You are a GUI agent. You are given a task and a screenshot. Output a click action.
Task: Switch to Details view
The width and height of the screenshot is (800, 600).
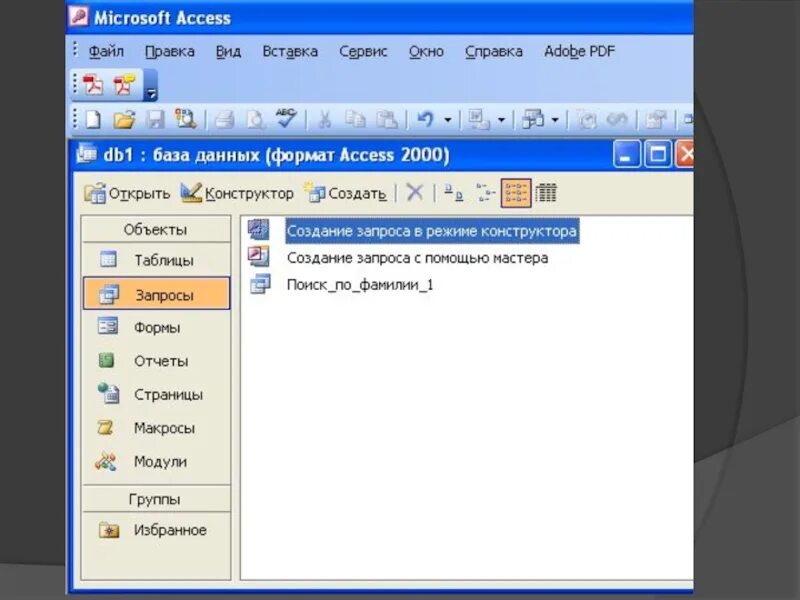click(x=546, y=193)
